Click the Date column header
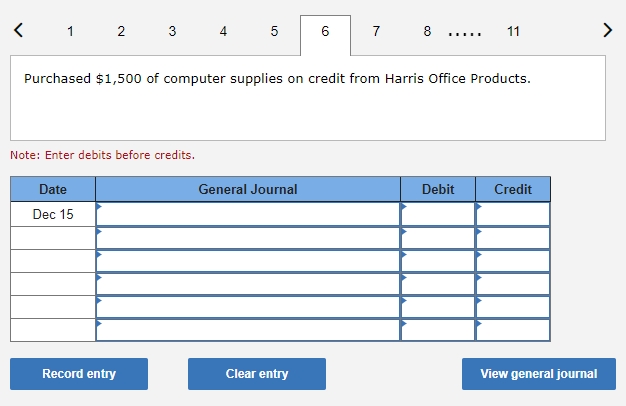The image size is (626, 406). [53, 189]
